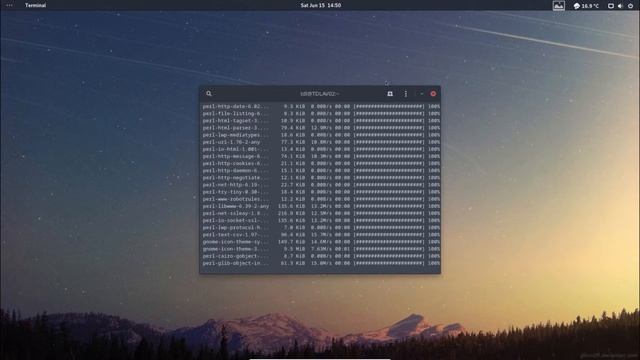The image size is (640, 360).
Task: Click the screen display icon in system tray
Action: [611, 6]
